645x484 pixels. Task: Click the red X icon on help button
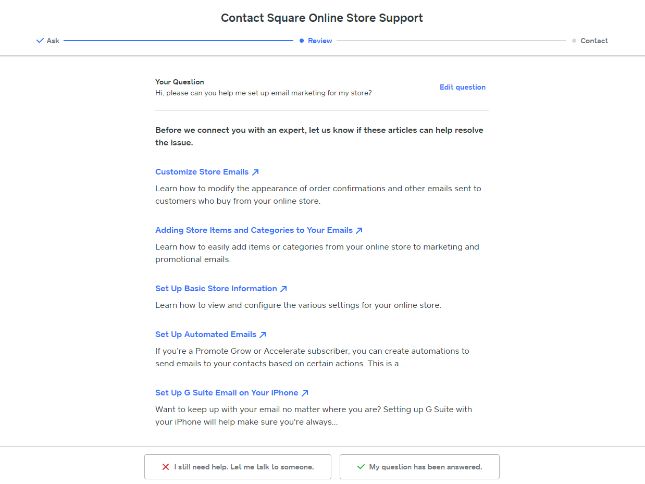165,467
